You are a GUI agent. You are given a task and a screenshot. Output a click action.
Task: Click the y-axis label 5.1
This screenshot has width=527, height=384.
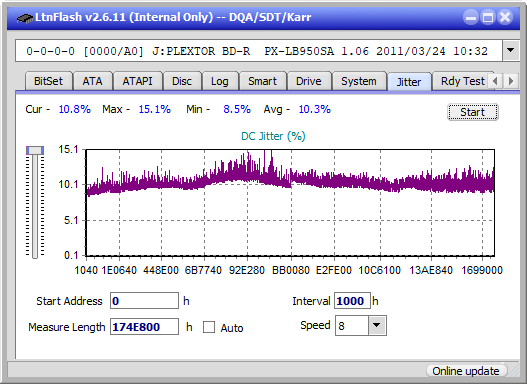[x=71, y=220]
